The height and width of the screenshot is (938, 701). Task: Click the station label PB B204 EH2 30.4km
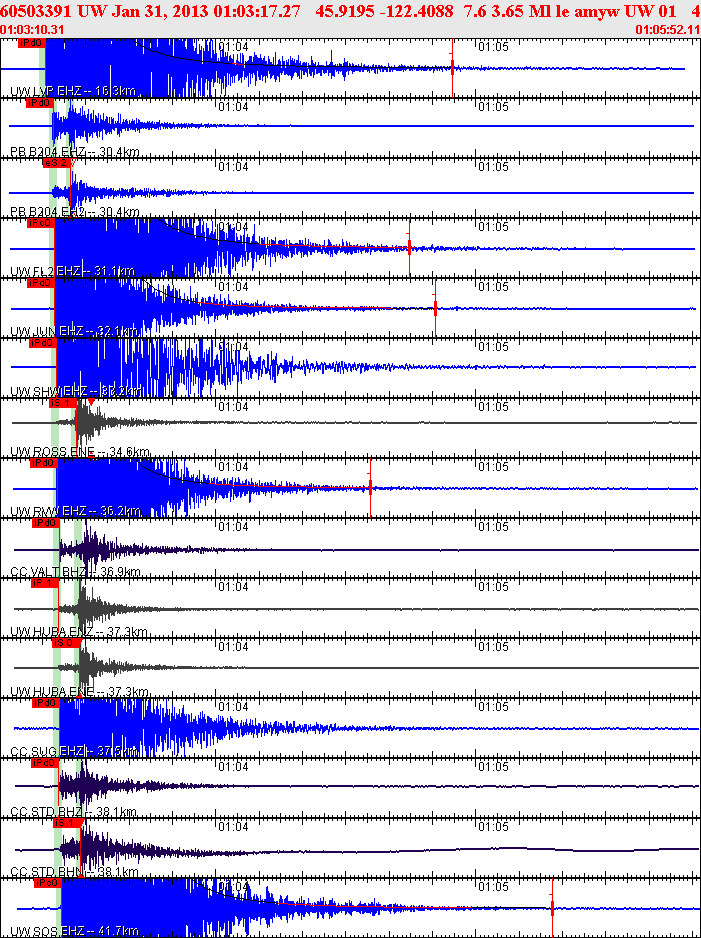pyautogui.click(x=75, y=212)
